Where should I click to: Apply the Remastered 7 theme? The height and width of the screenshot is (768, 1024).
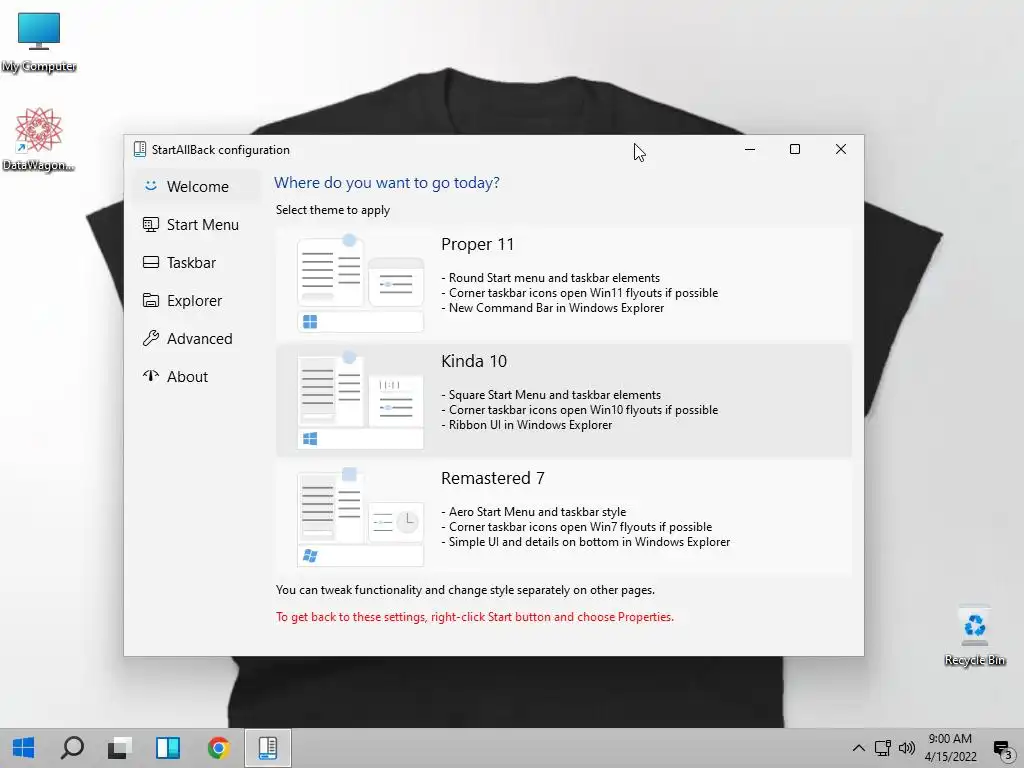tap(564, 518)
